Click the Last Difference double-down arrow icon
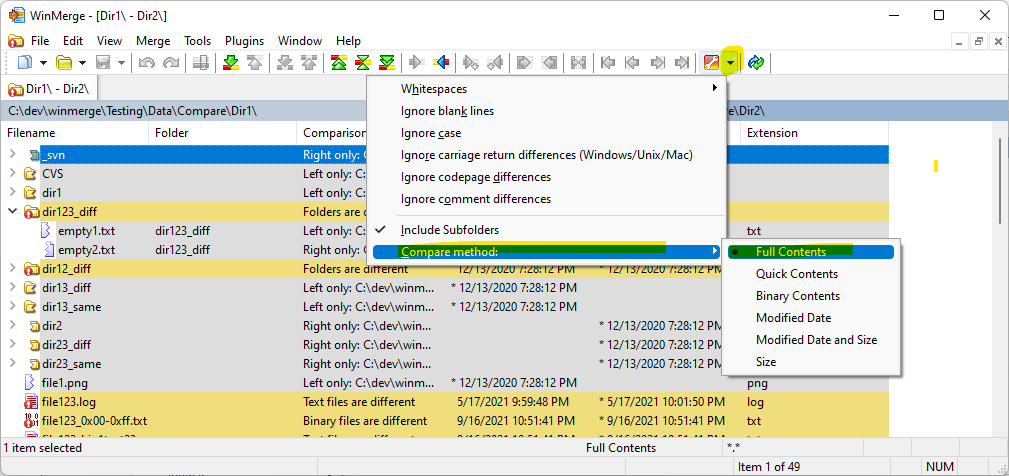The width and height of the screenshot is (1009, 476). pyautogui.click(x=387, y=62)
